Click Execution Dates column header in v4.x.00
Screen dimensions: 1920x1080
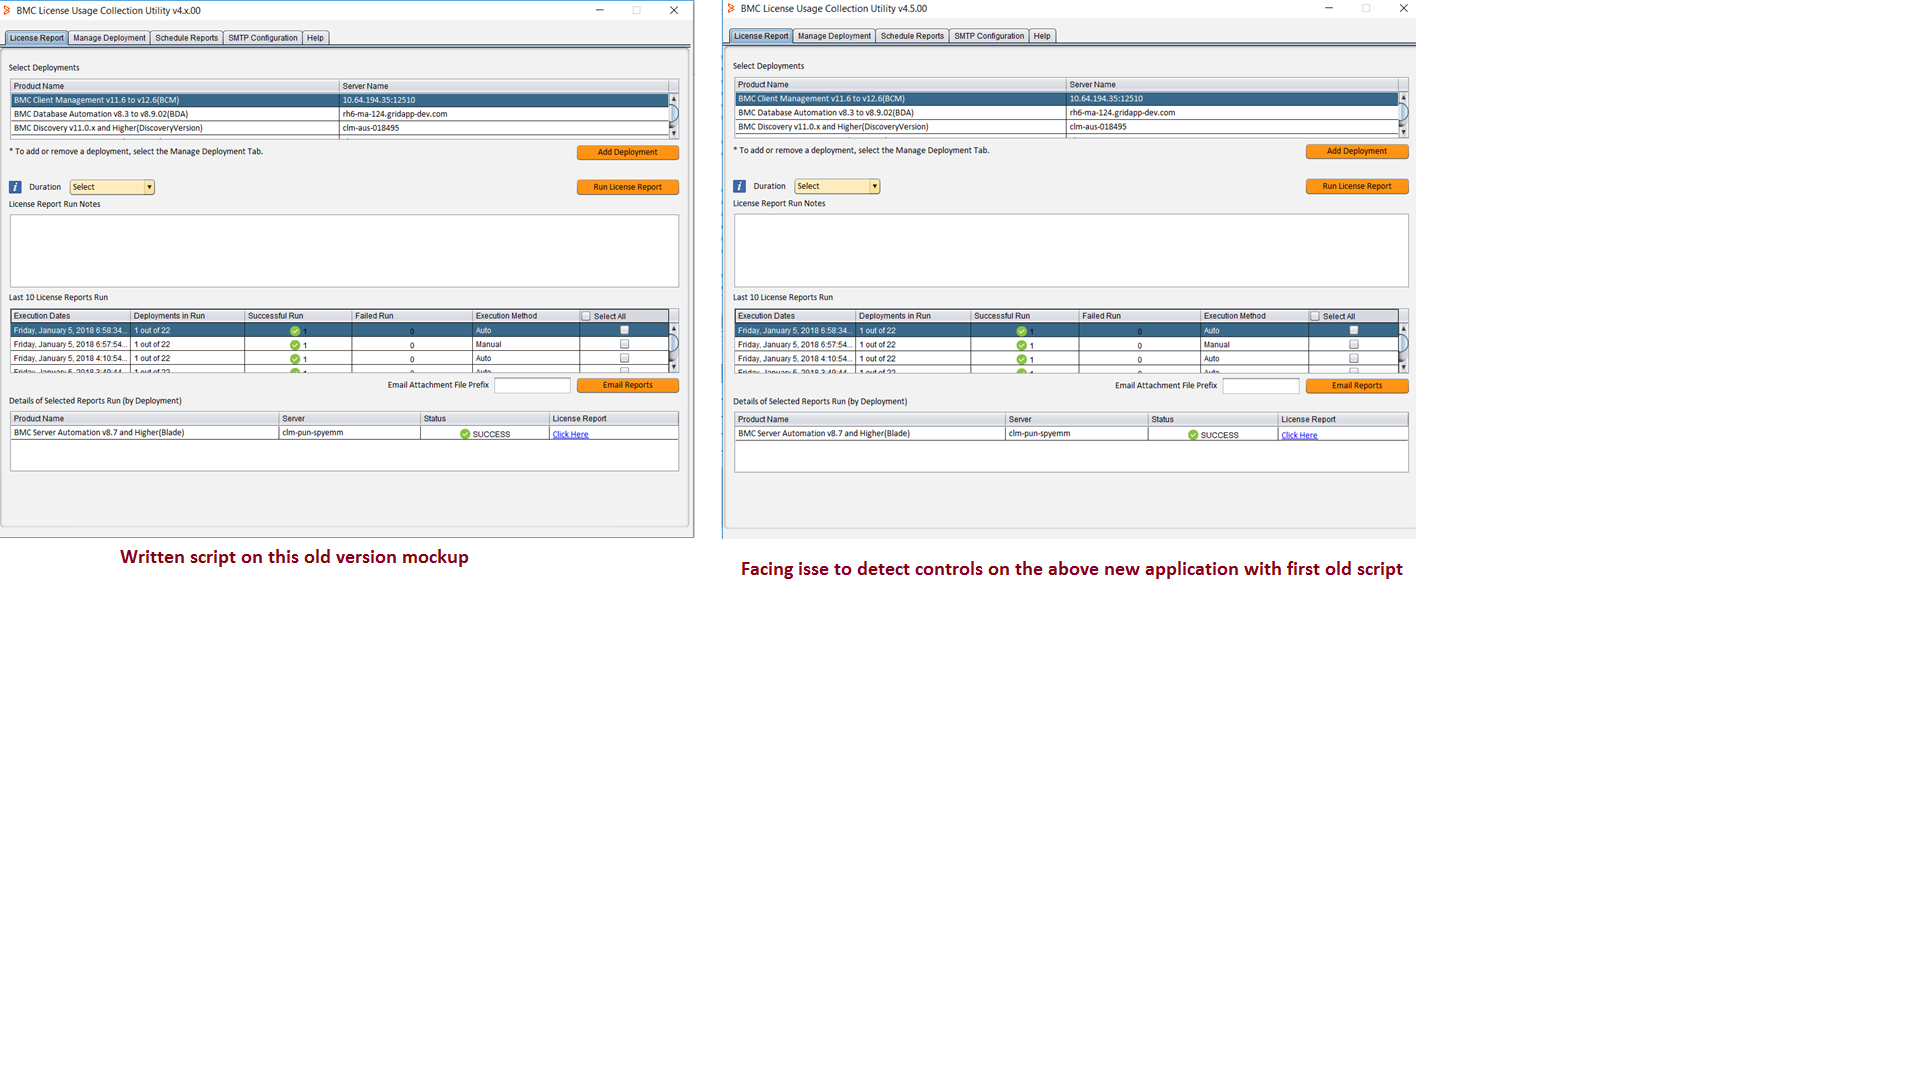[70, 316]
